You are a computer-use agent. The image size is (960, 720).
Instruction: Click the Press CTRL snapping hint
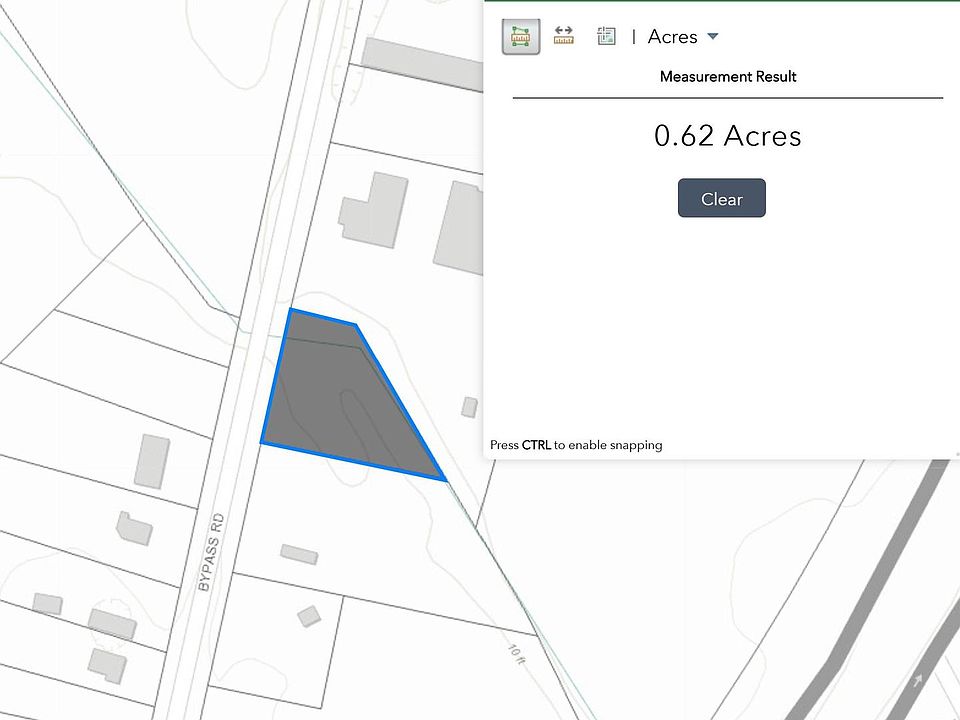click(x=576, y=445)
